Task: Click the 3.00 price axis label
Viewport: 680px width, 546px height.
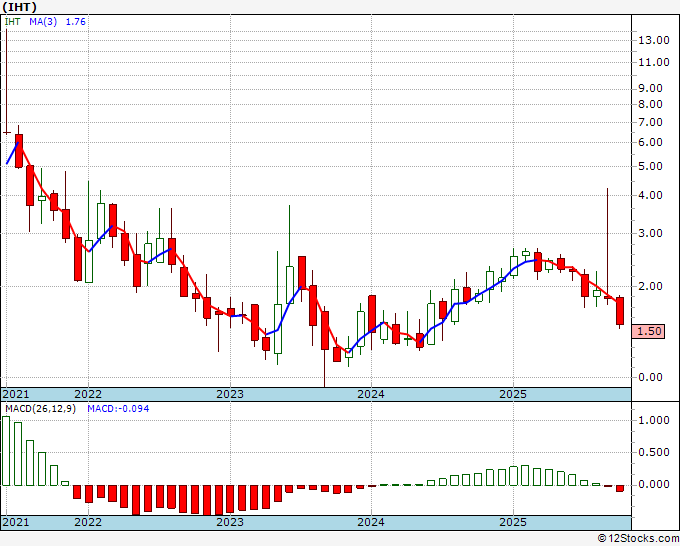Action: [x=651, y=234]
